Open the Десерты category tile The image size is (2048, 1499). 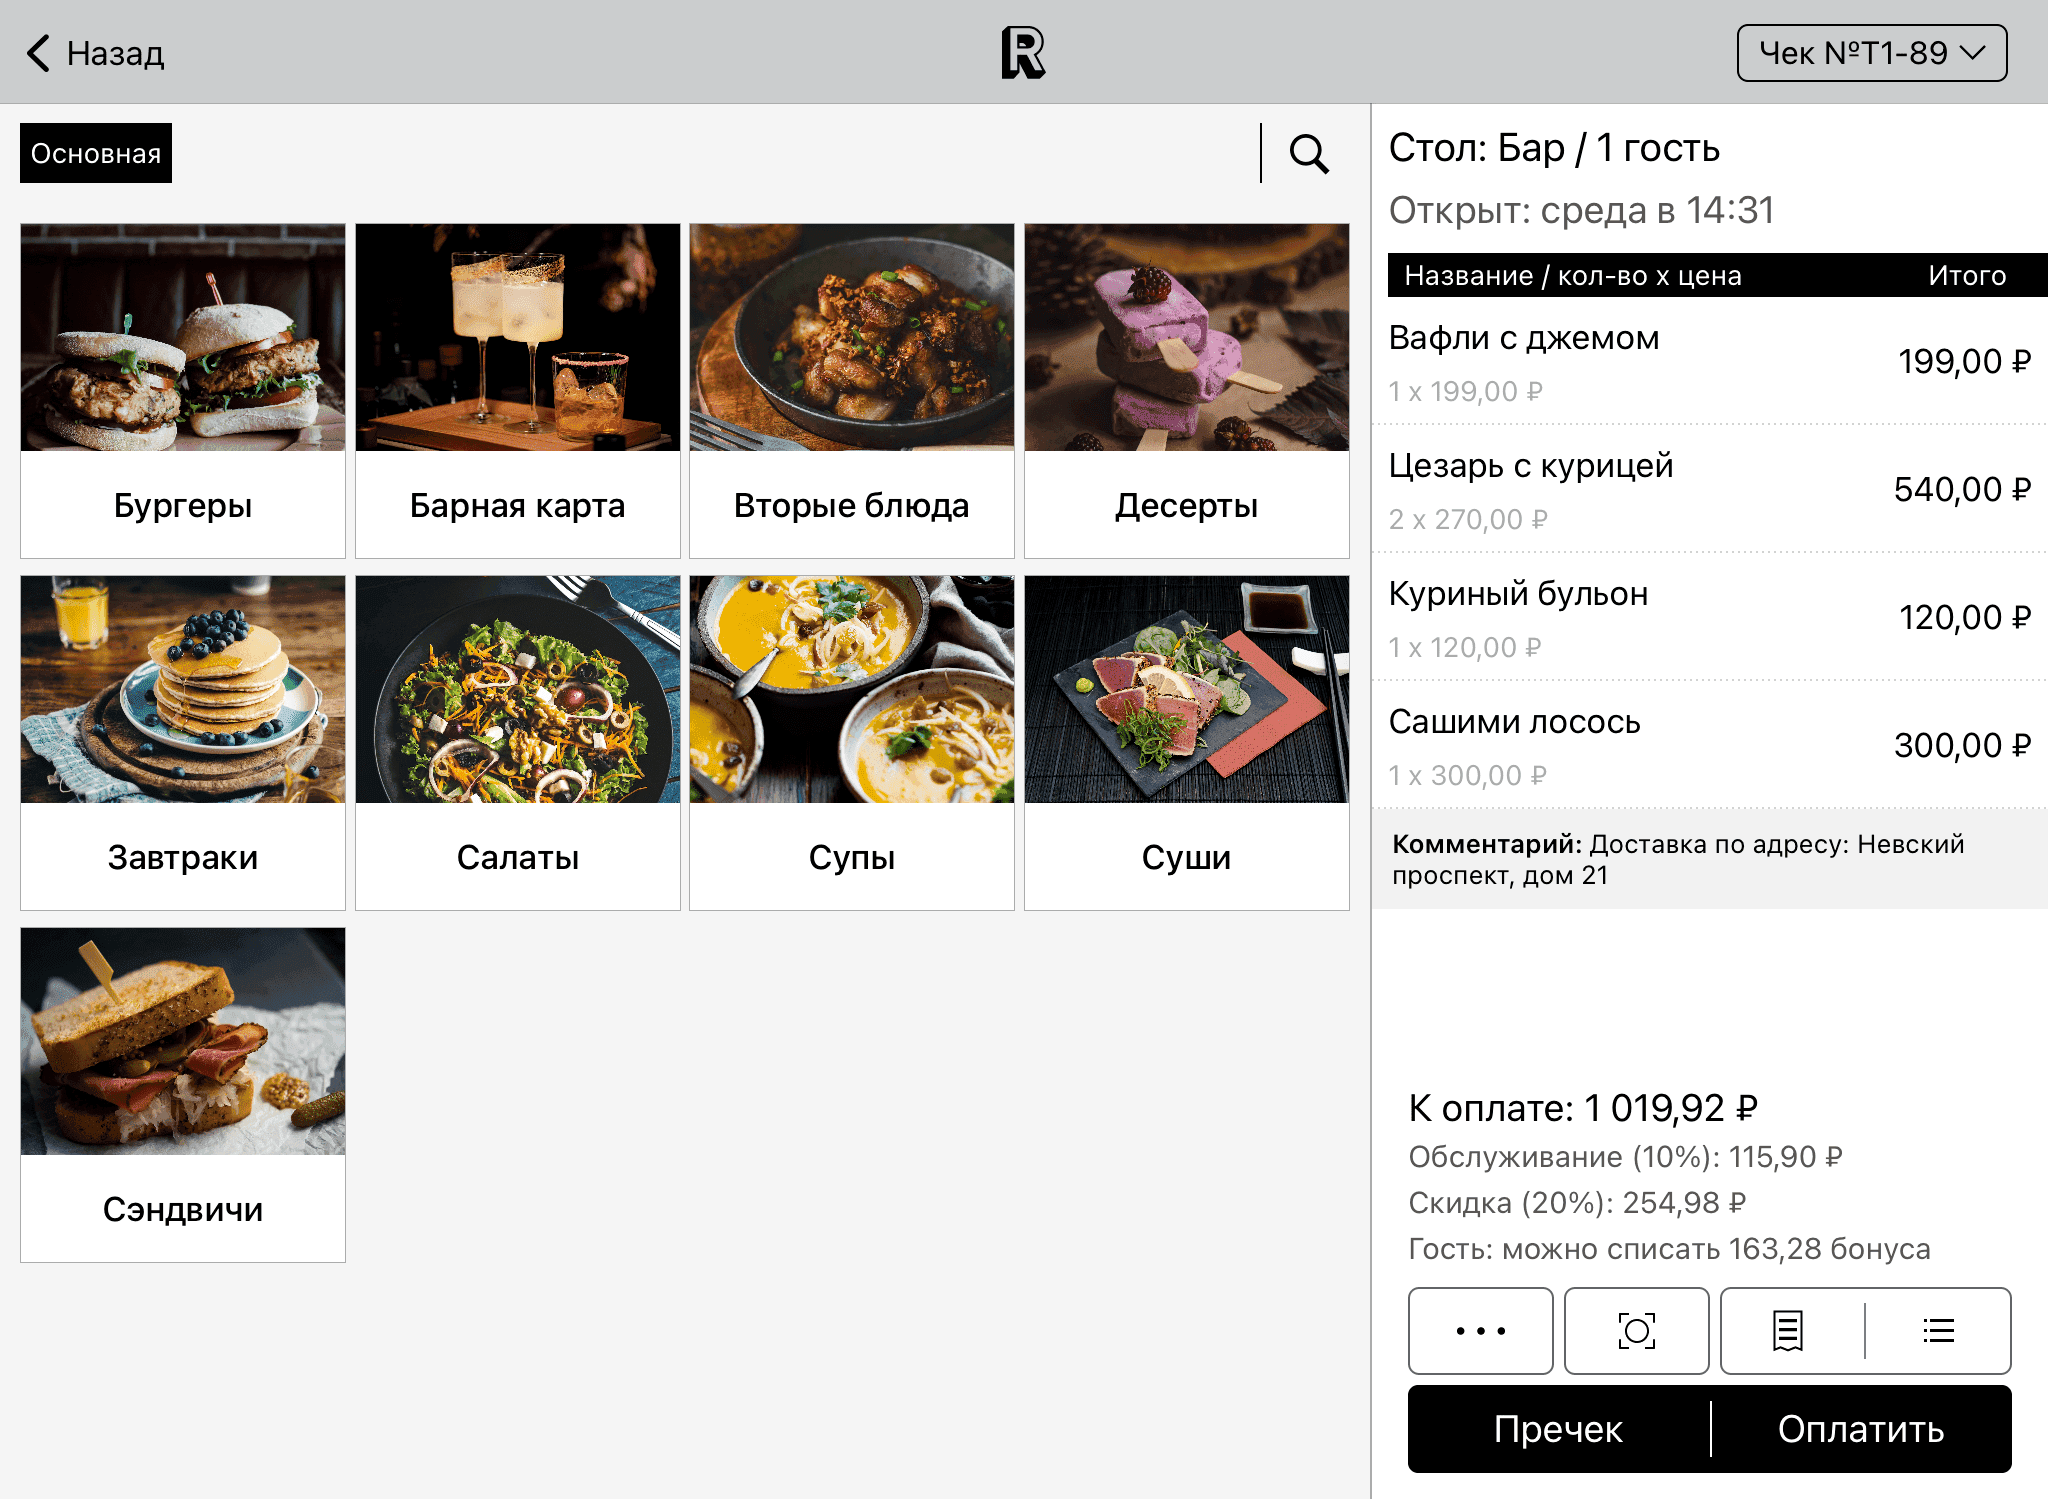[1186, 390]
